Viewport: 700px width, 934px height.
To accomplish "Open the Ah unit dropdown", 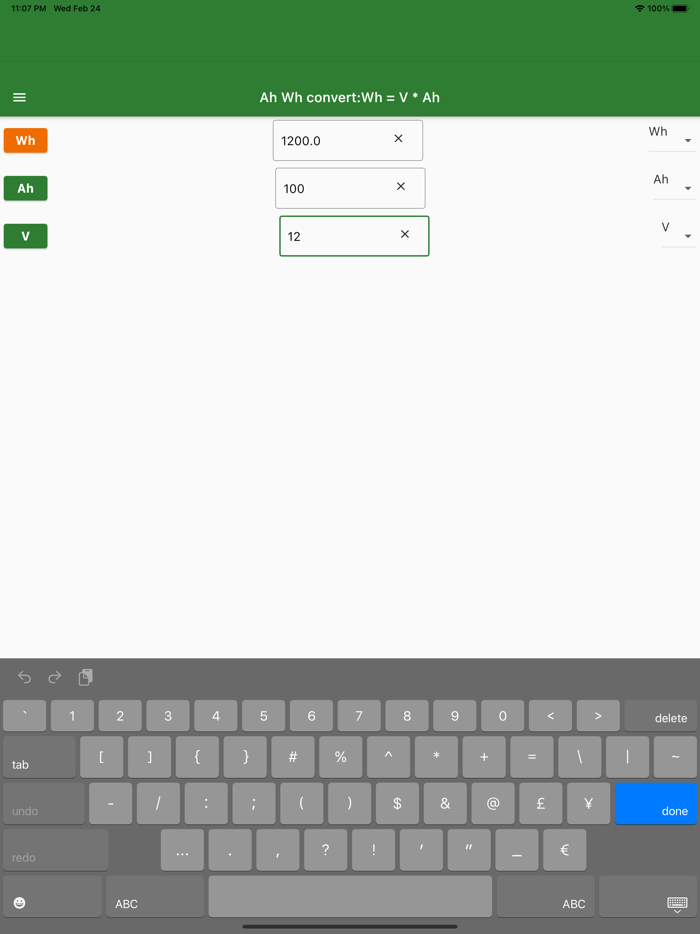I will coord(674,183).
